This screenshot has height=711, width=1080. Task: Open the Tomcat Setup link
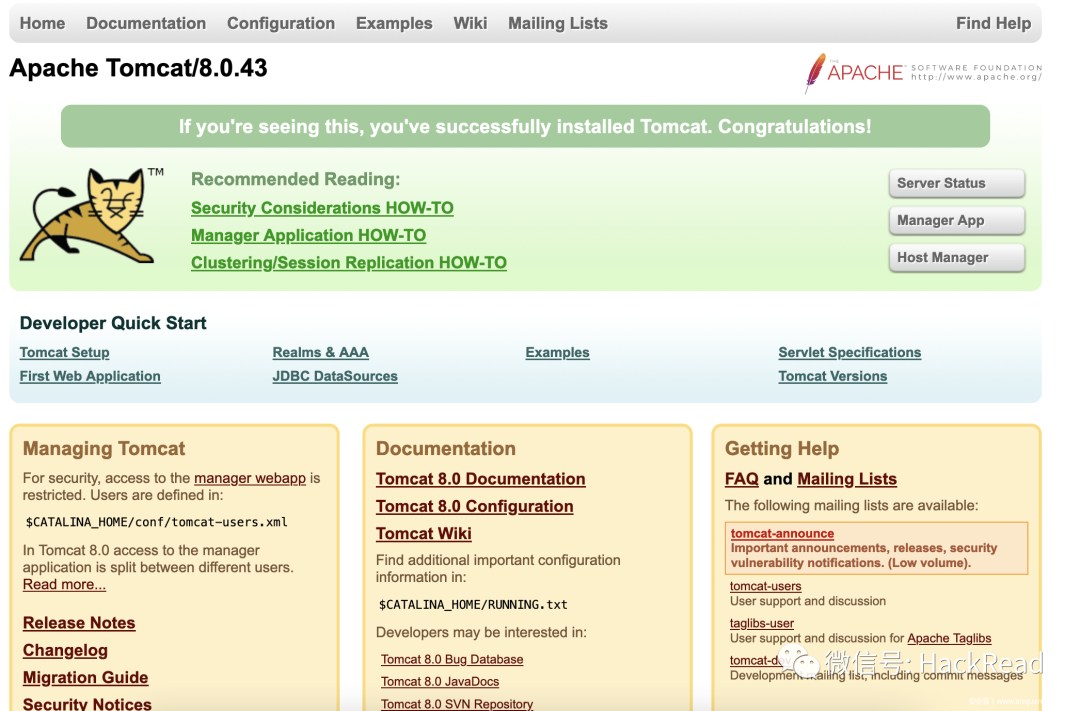click(x=65, y=353)
